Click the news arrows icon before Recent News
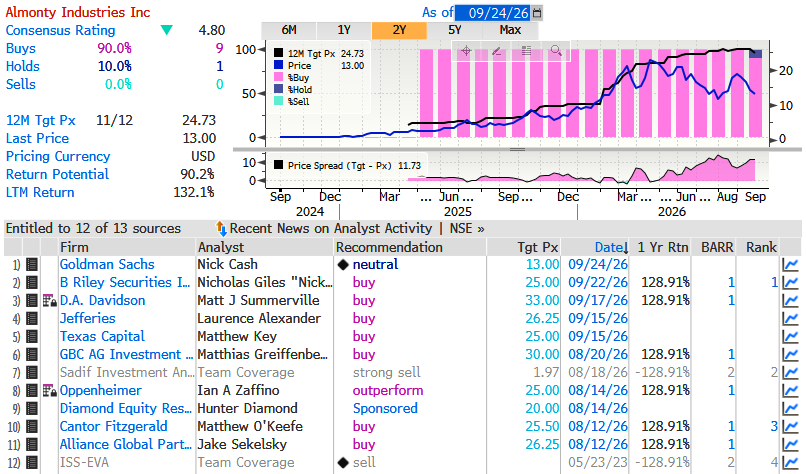 pyautogui.click(x=221, y=228)
